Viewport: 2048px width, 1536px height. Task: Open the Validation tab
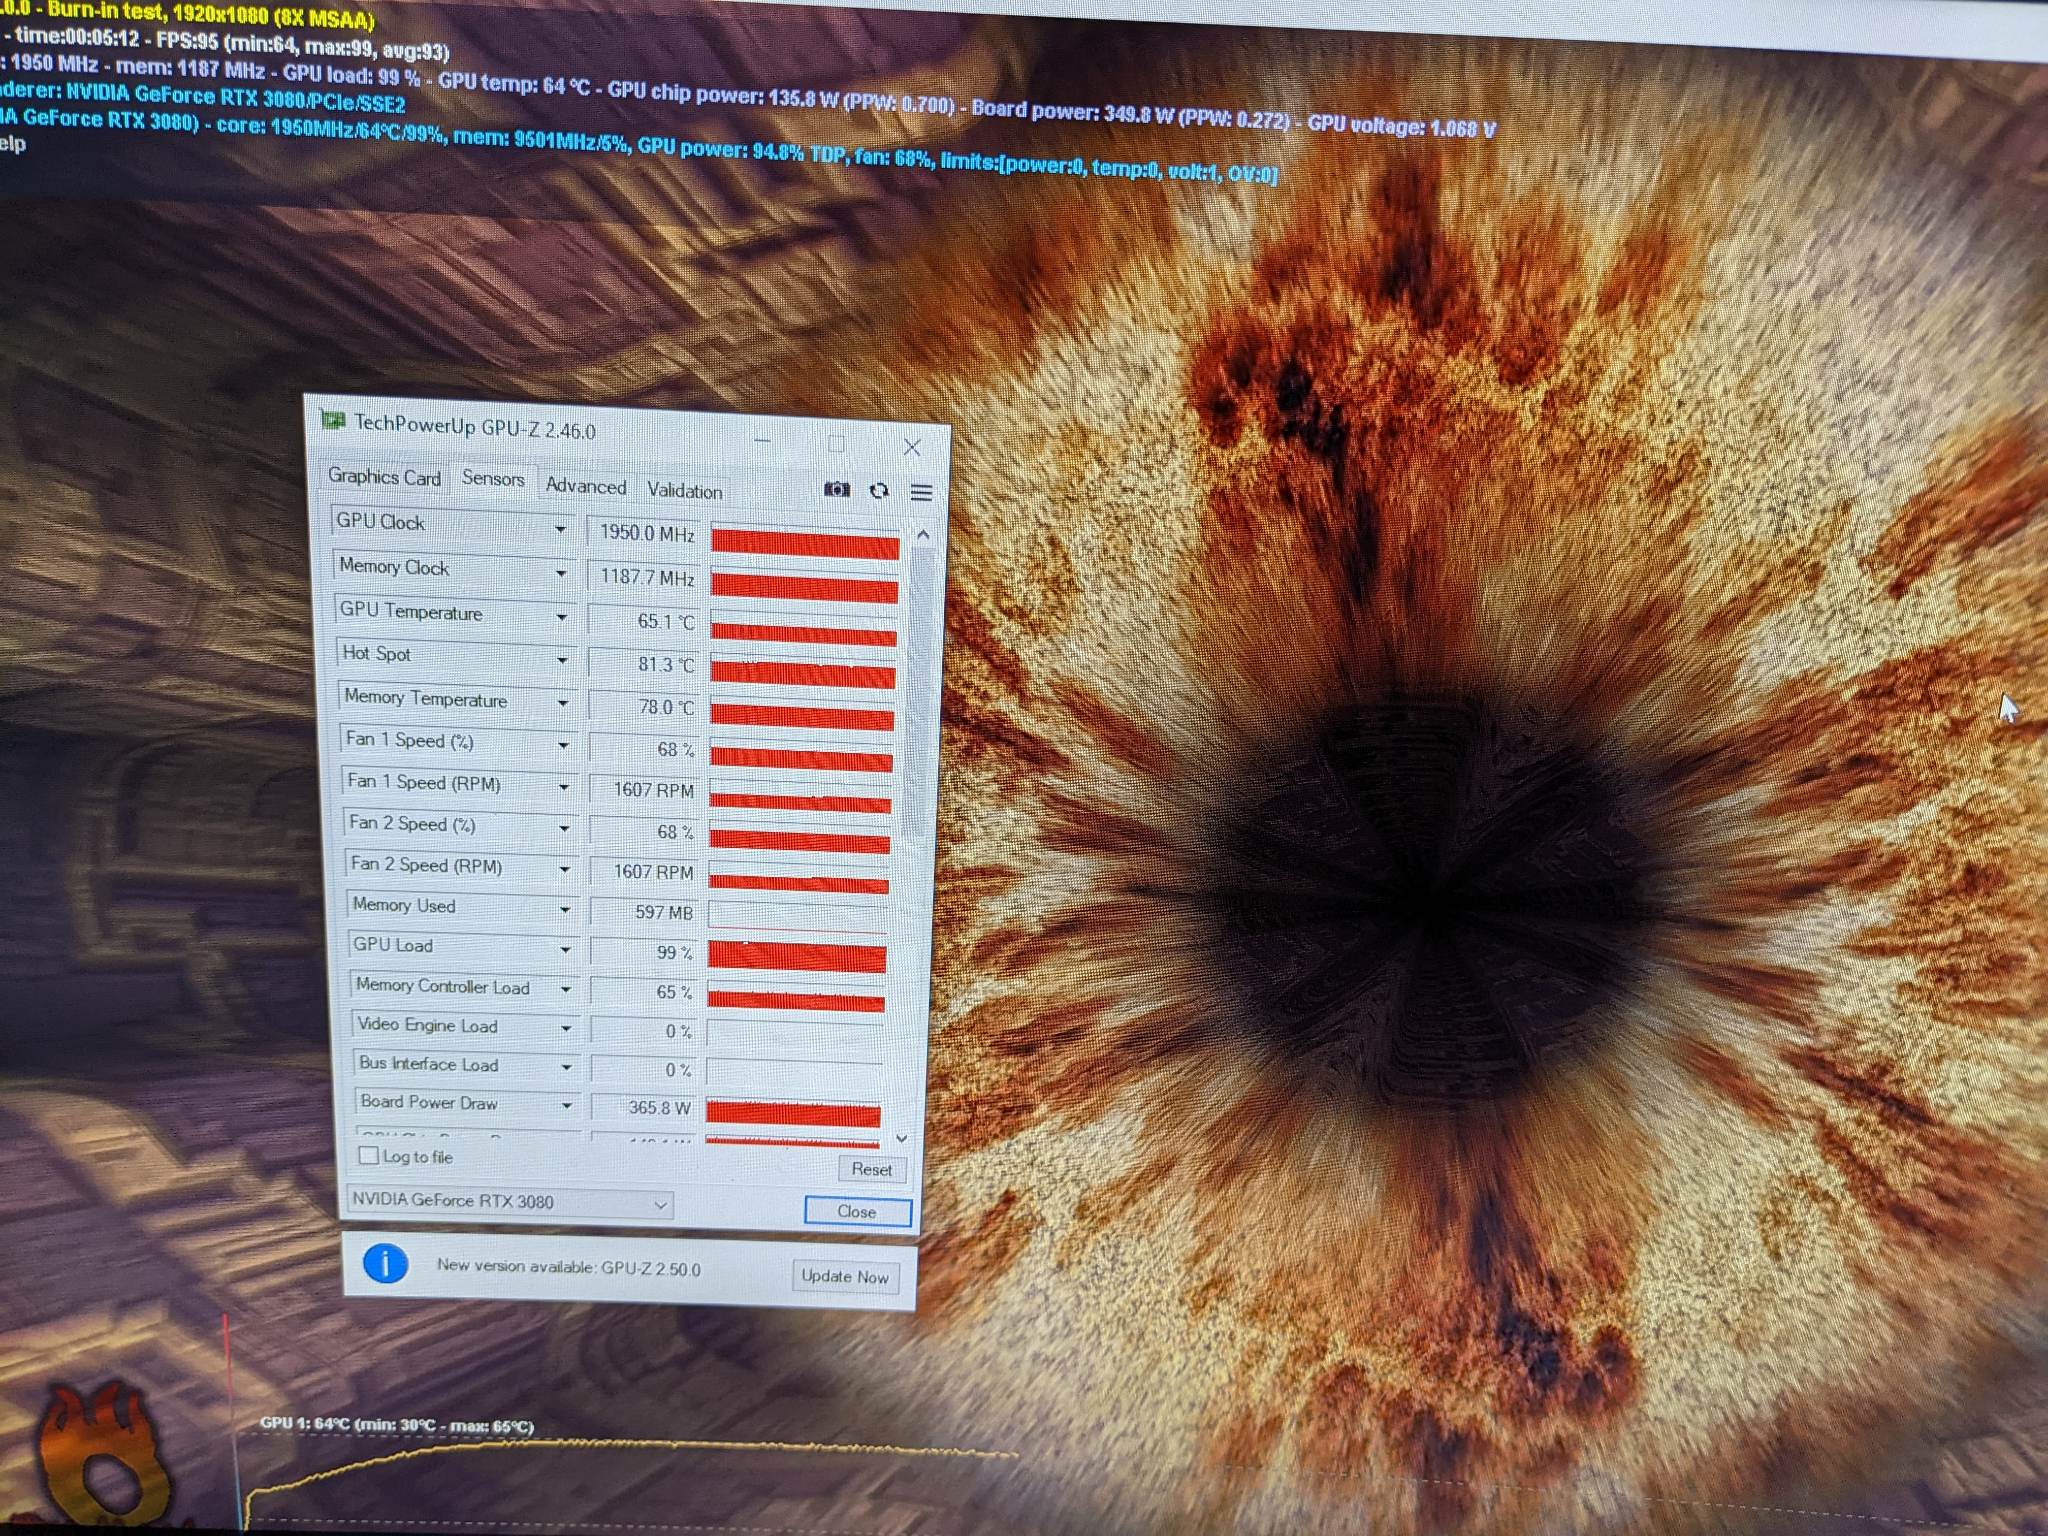[x=684, y=490]
